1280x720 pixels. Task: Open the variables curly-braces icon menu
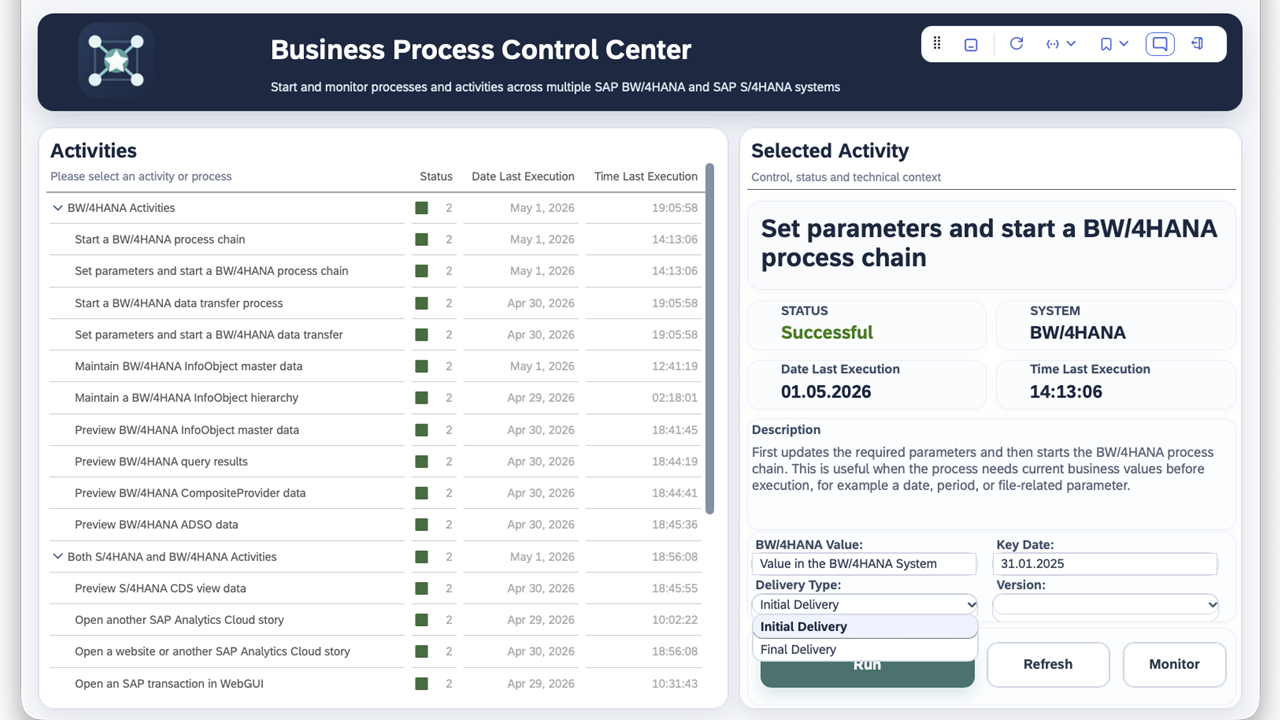[x=1060, y=44]
